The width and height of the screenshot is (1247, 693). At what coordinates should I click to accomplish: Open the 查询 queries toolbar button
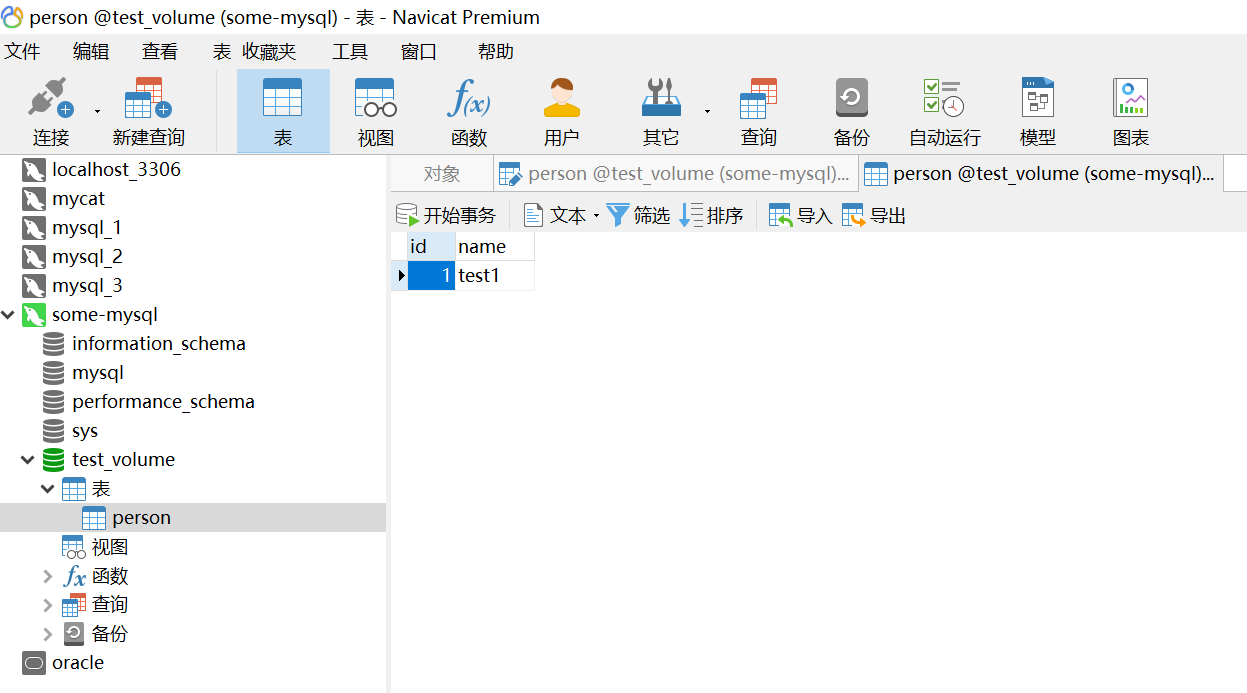(x=758, y=112)
